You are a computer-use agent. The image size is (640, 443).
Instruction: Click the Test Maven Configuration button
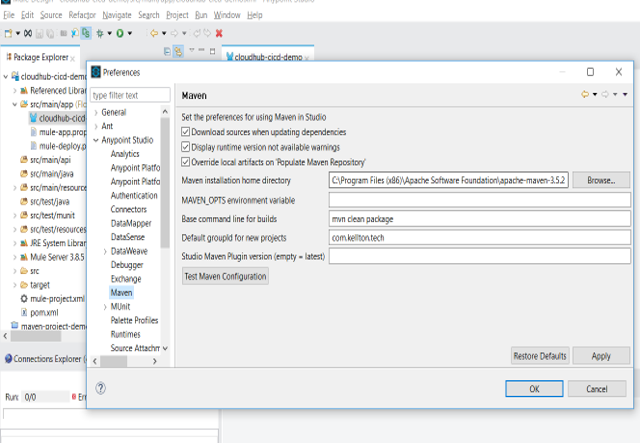point(225,276)
